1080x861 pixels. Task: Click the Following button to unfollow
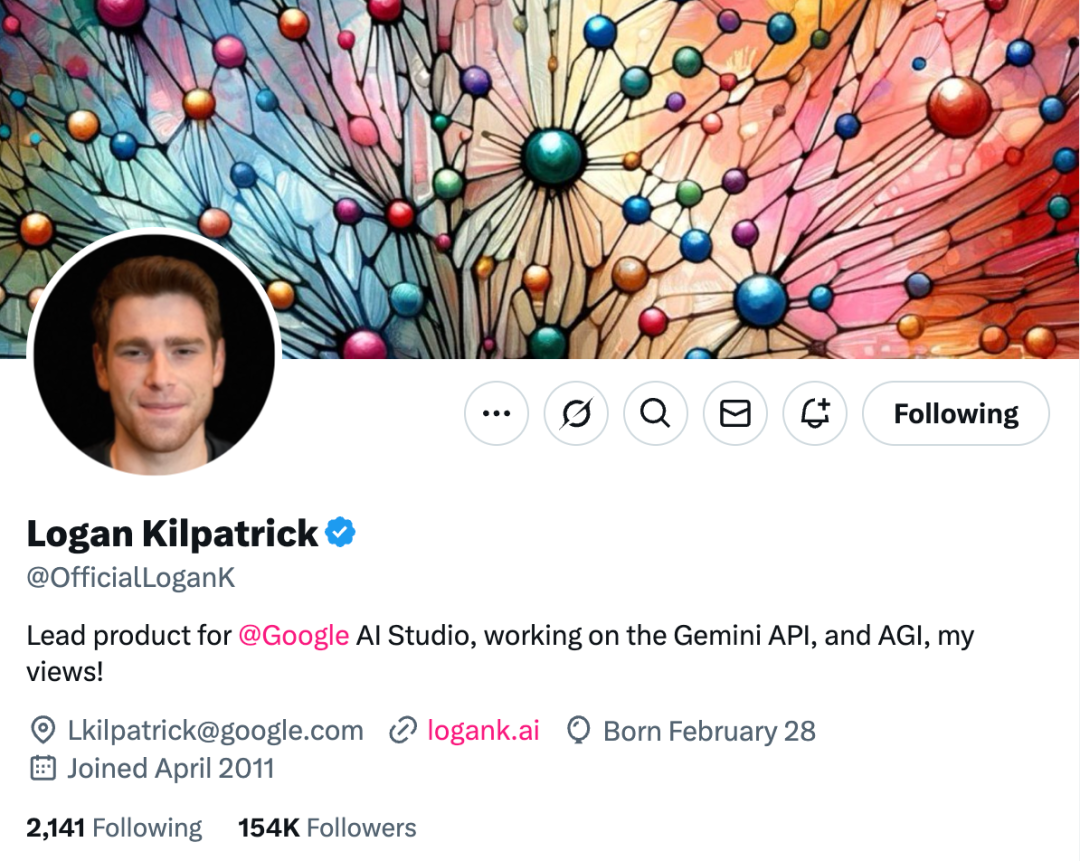tap(955, 413)
